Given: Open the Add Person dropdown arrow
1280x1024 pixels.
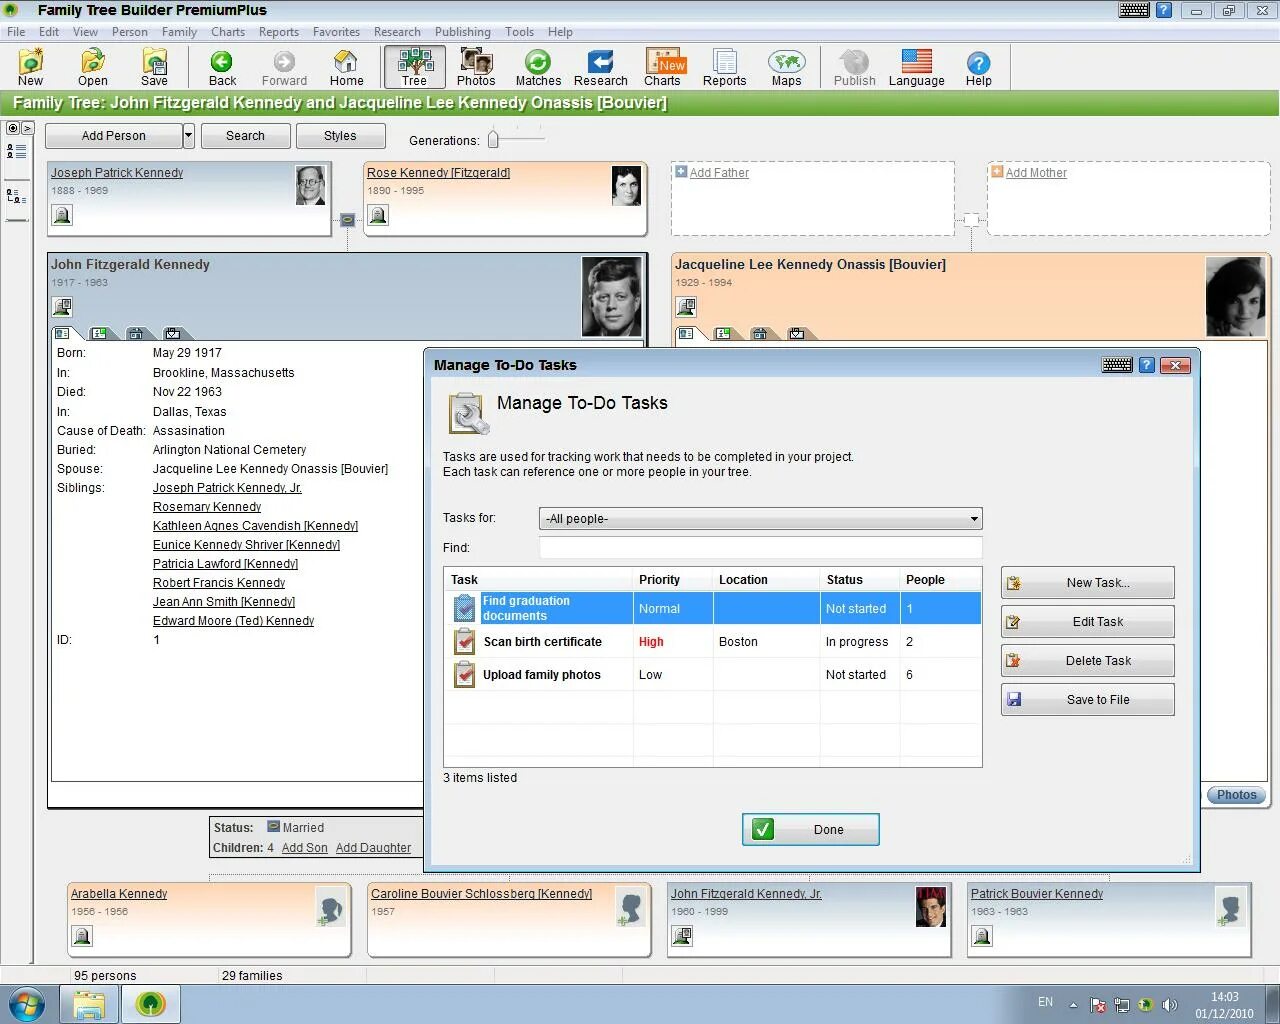Looking at the screenshot, I should pyautogui.click(x=188, y=135).
